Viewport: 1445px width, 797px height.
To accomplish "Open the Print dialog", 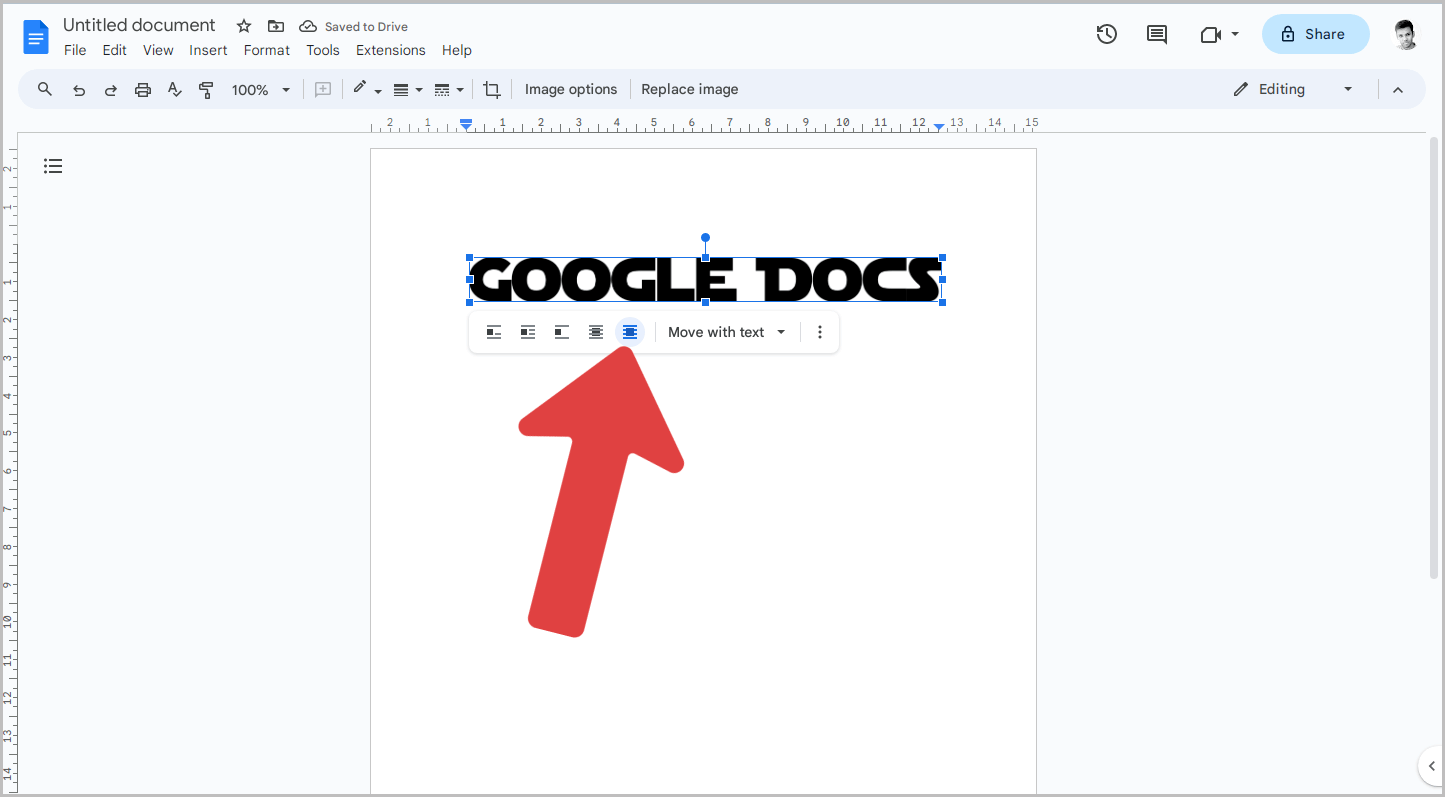I will [x=142, y=89].
